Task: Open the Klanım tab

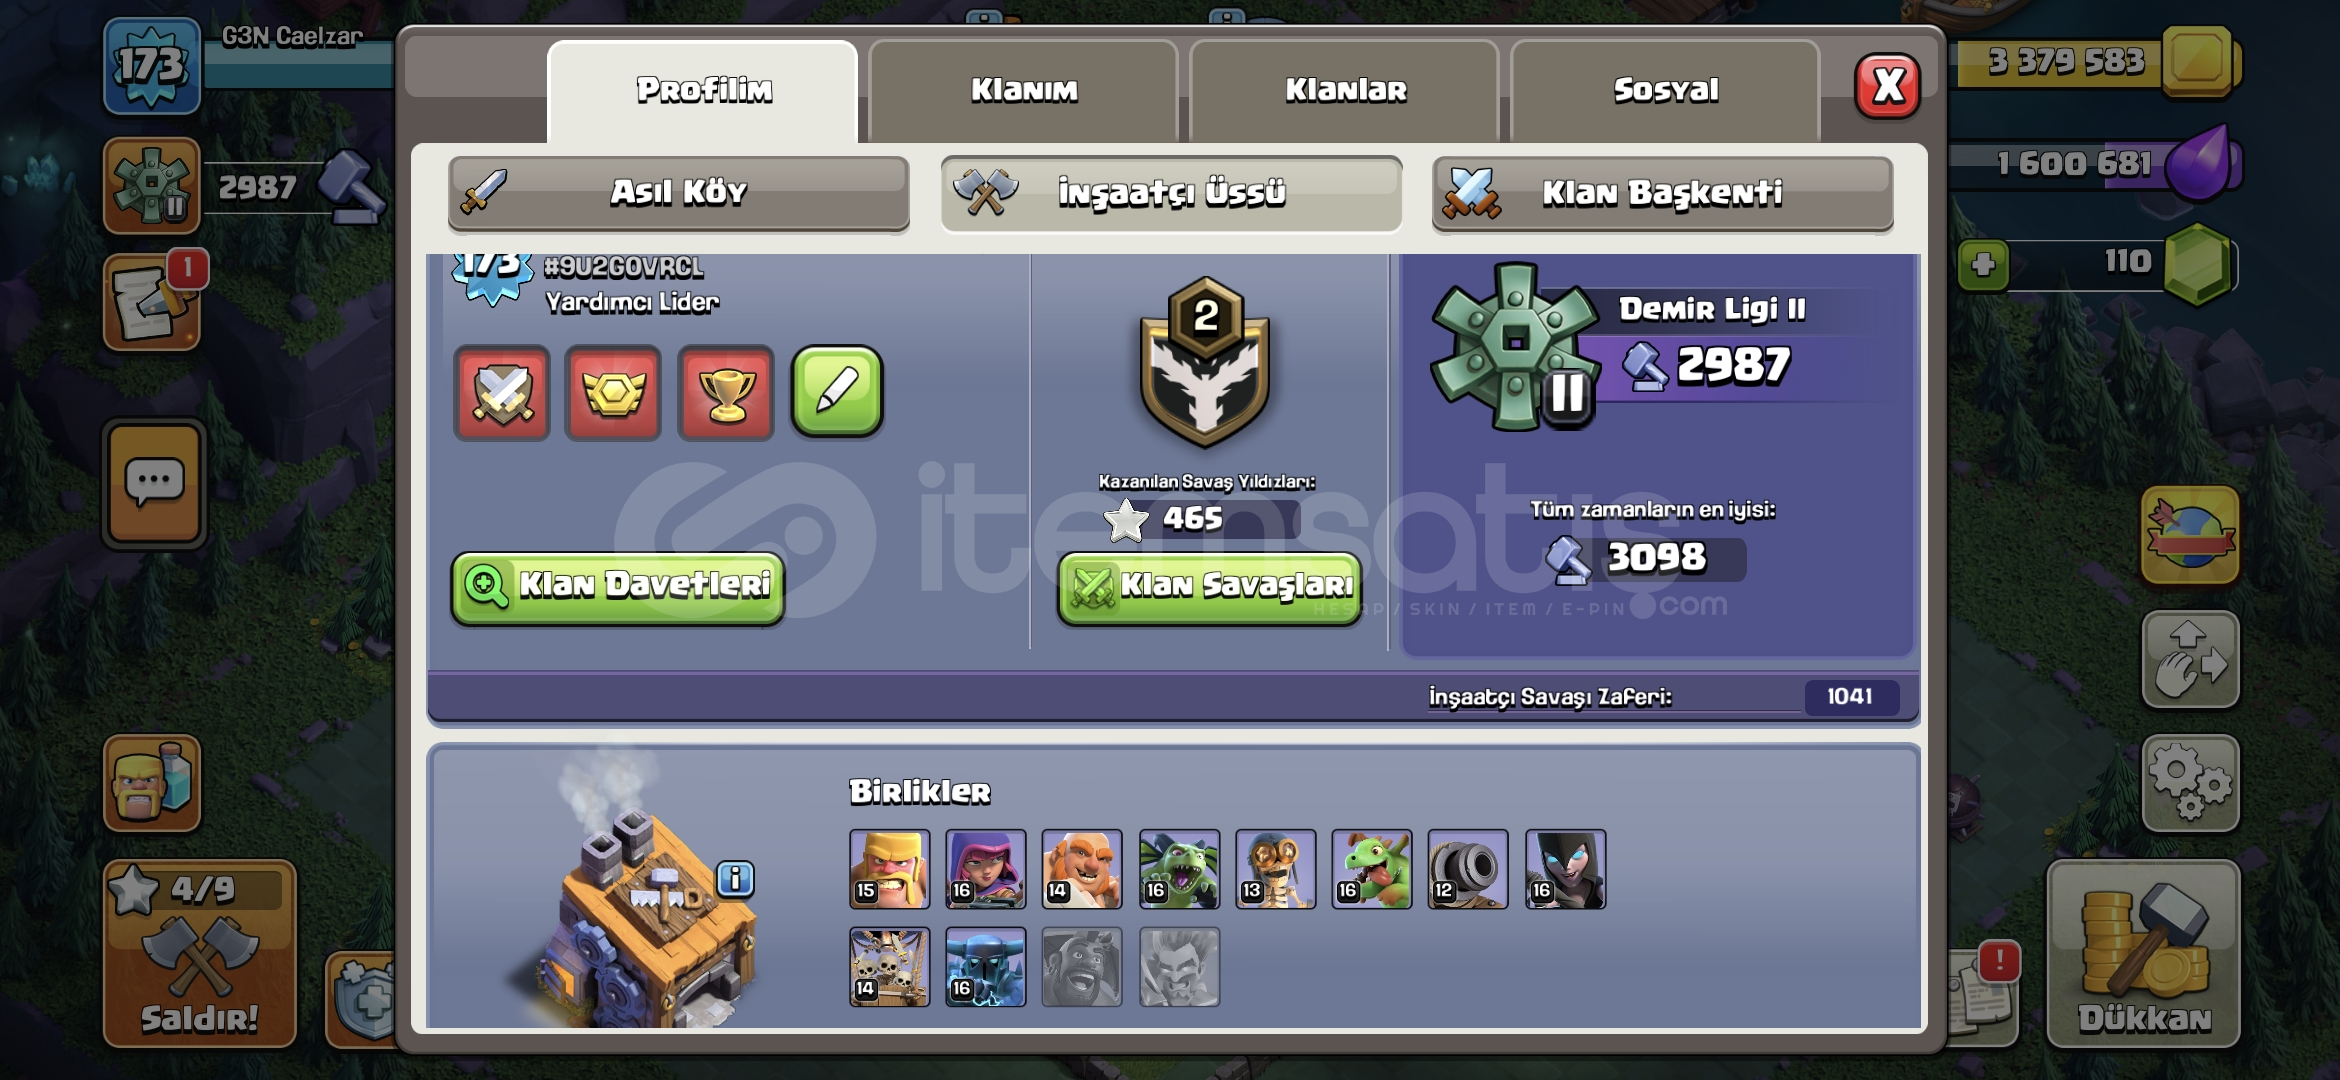Action: coord(1023,90)
